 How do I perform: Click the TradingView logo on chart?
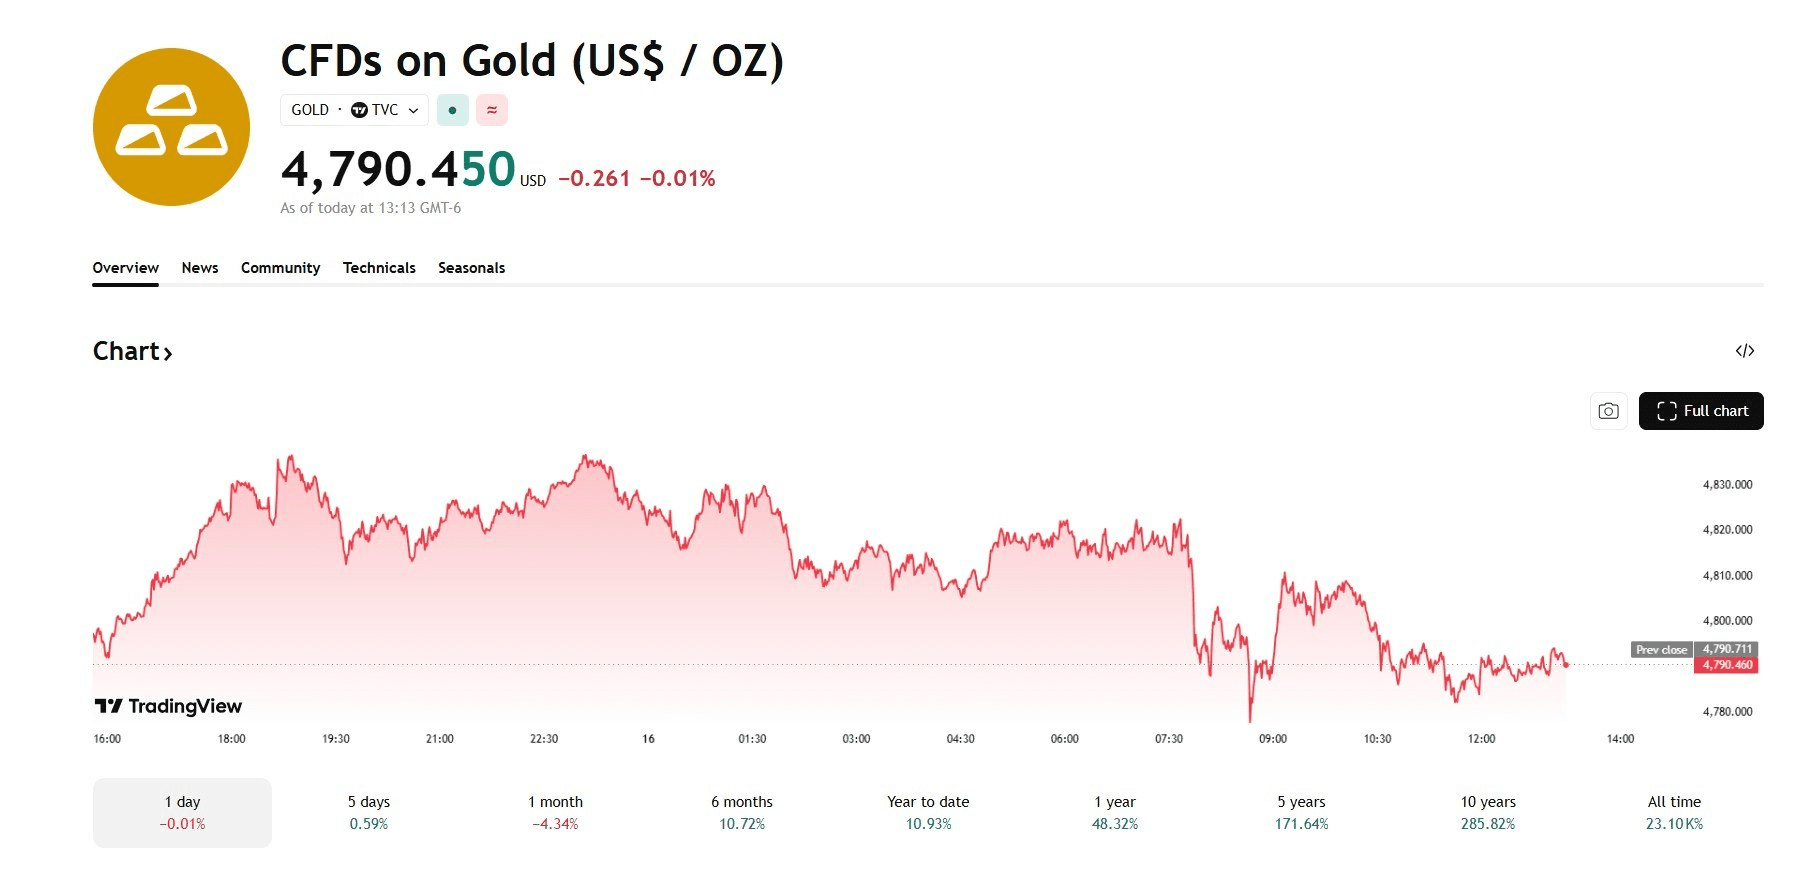168,706
